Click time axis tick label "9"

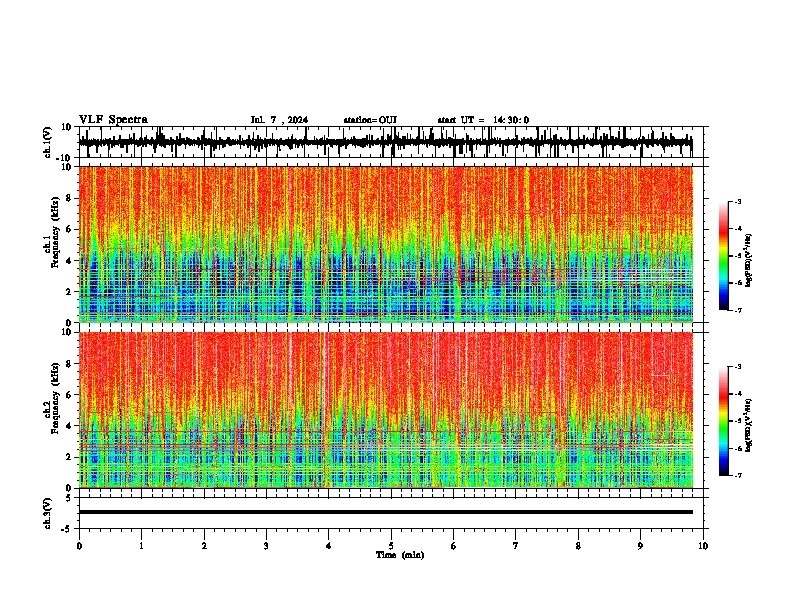(x=640, y=545)
